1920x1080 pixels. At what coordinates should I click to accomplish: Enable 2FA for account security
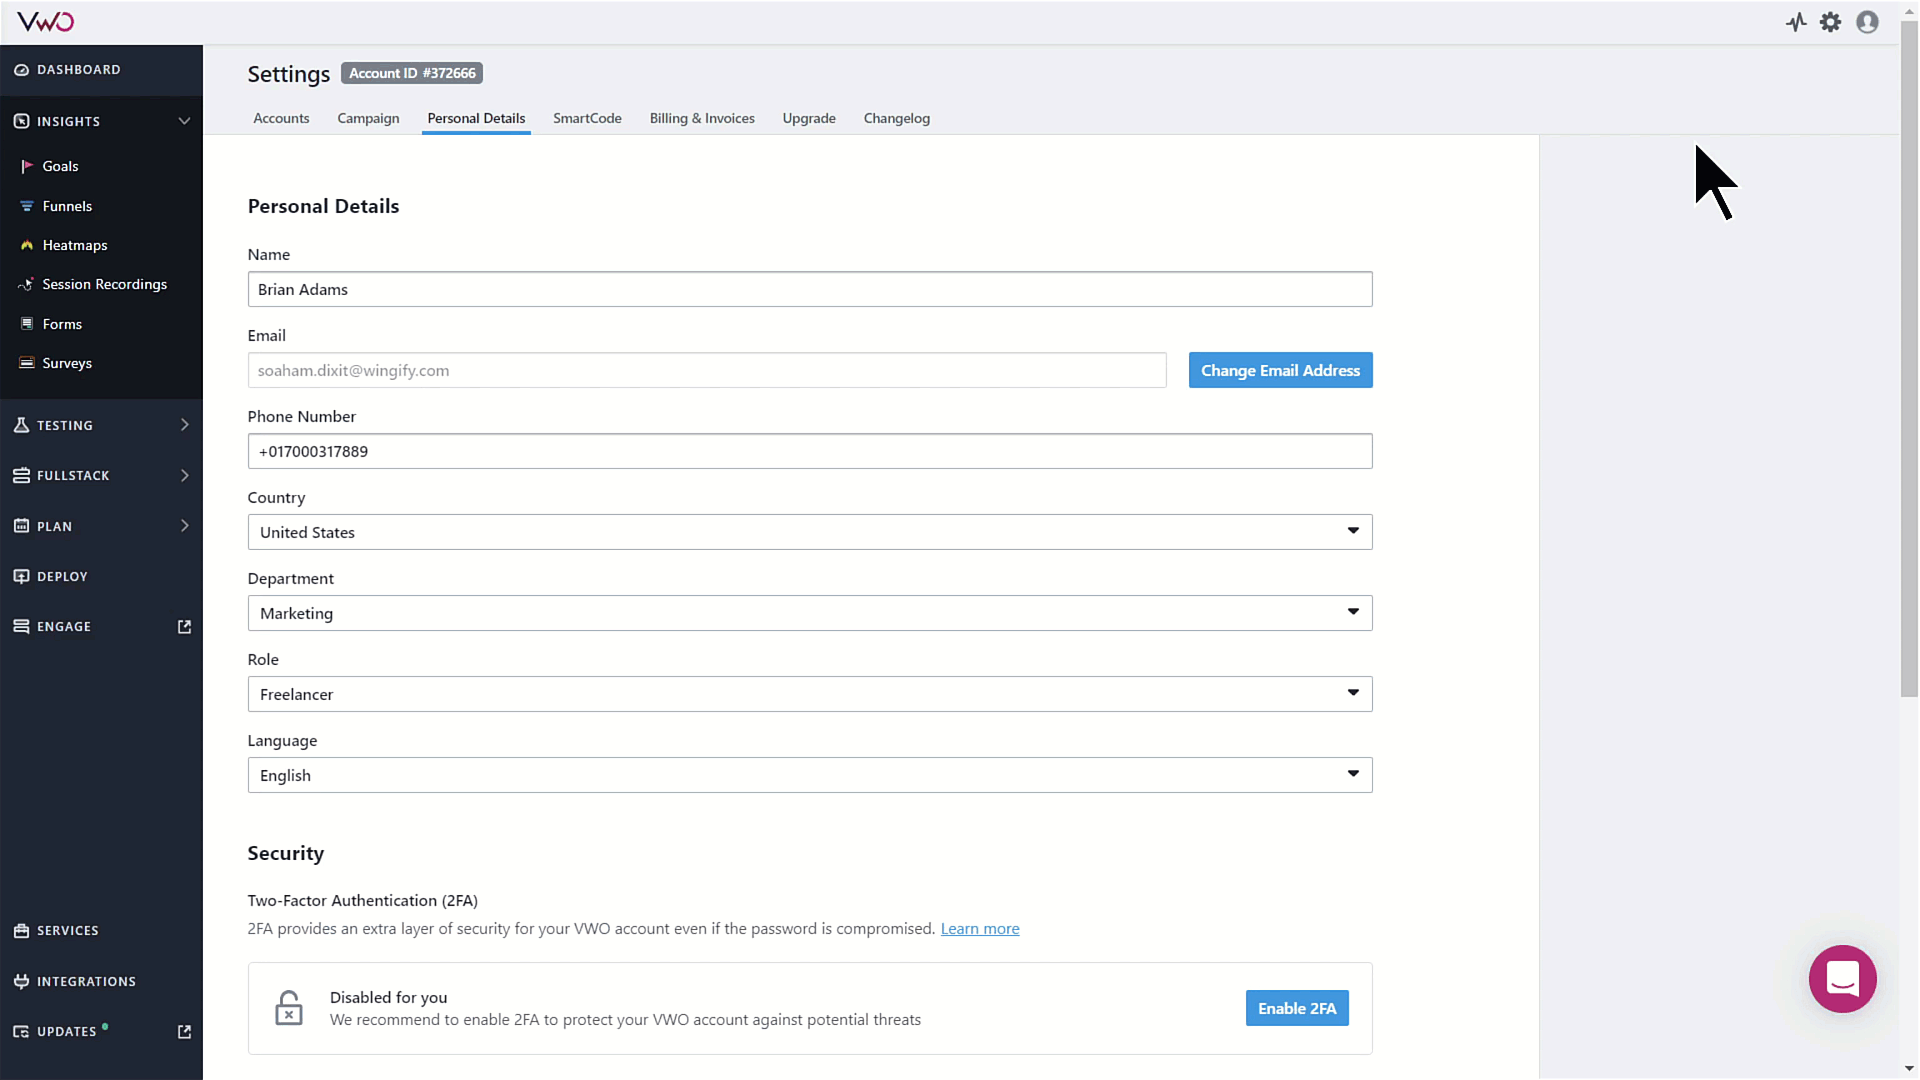(1298, 1007)
